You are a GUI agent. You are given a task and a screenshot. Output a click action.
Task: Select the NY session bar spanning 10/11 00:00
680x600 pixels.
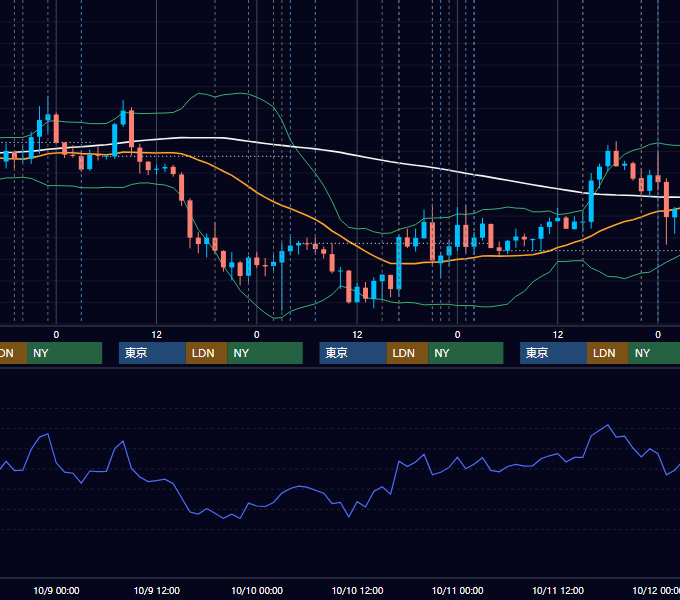click(x=466, y=353)
